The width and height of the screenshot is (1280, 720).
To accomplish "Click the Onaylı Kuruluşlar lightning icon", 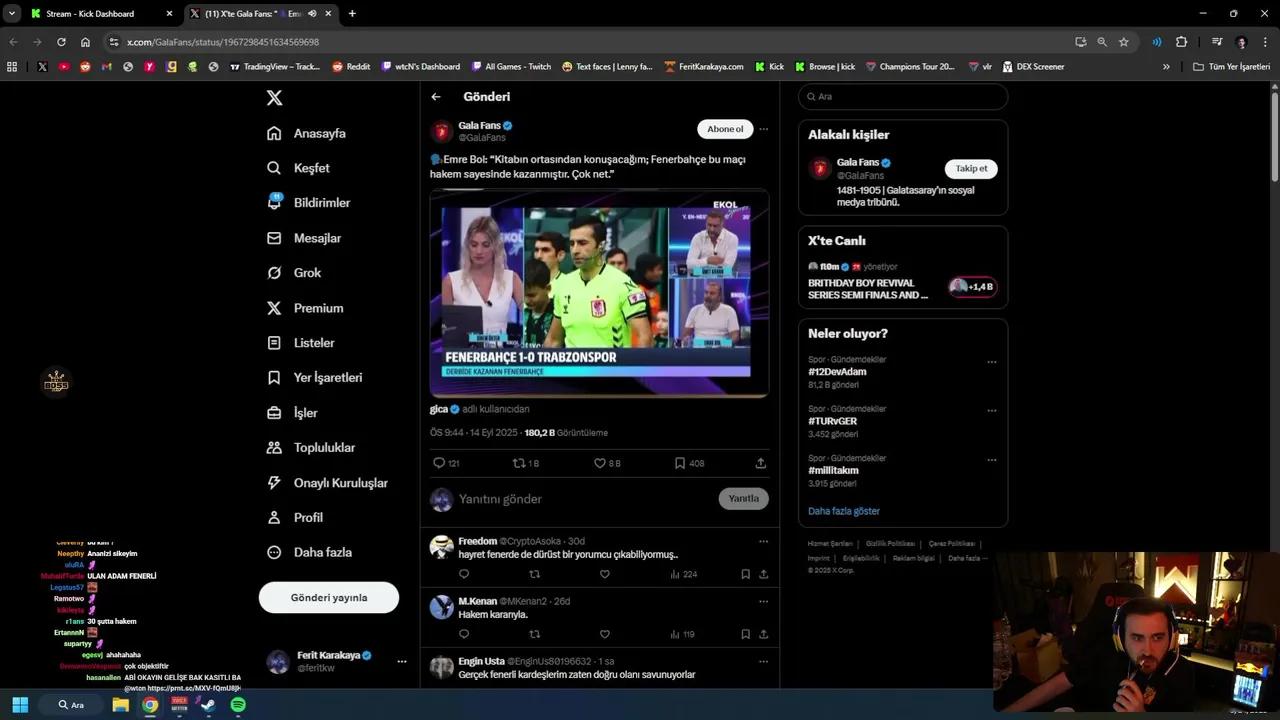I will [x=274, y=483].
